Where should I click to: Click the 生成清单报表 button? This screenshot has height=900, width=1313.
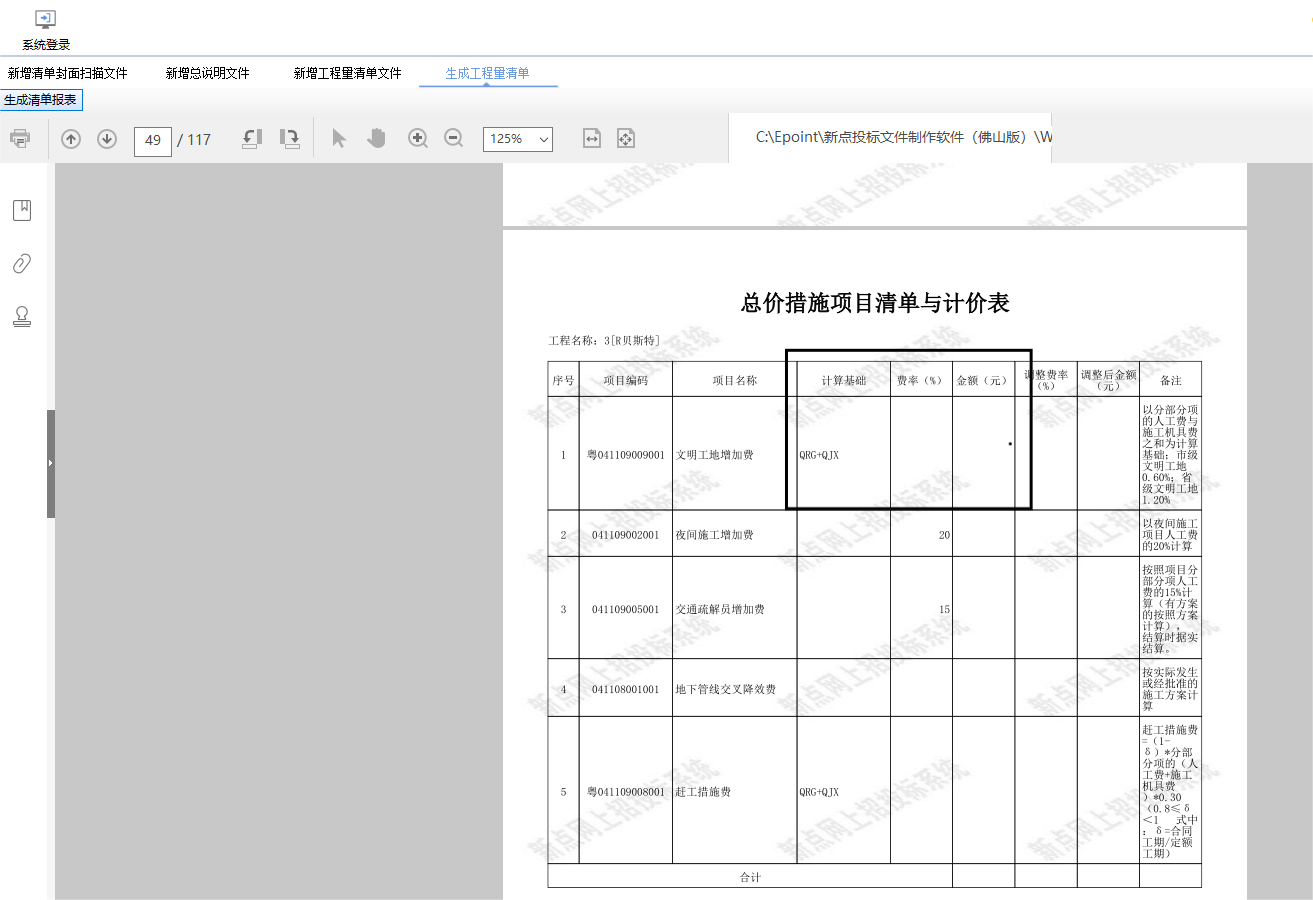pyautogui.click(x=41, y=100)
